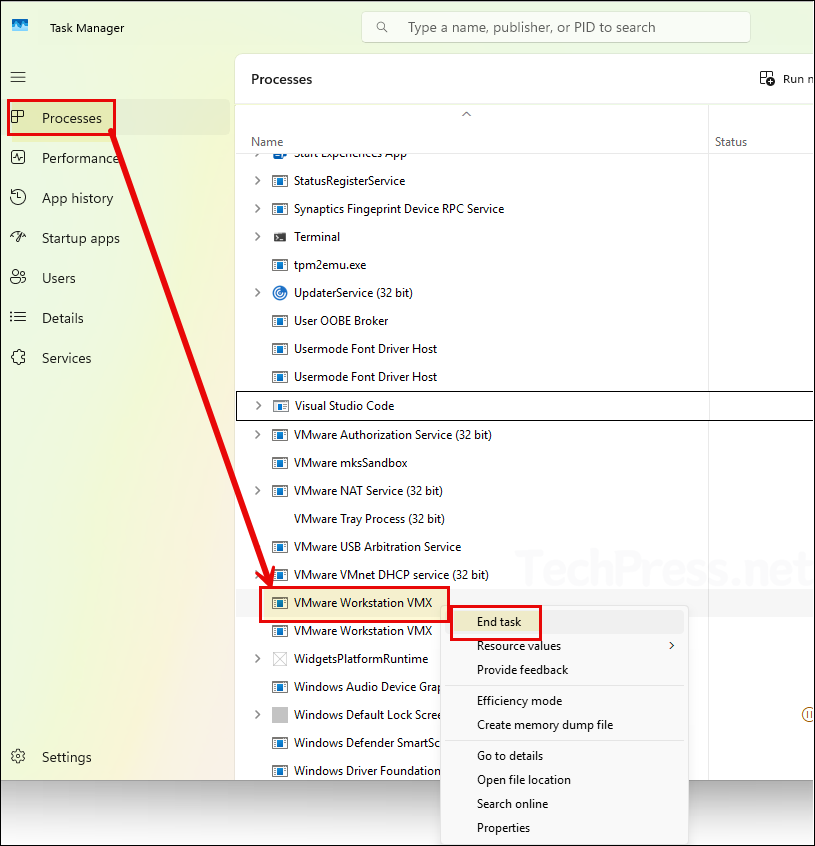Click the Run new task icon
815x846 pixels.
[766, 77]
